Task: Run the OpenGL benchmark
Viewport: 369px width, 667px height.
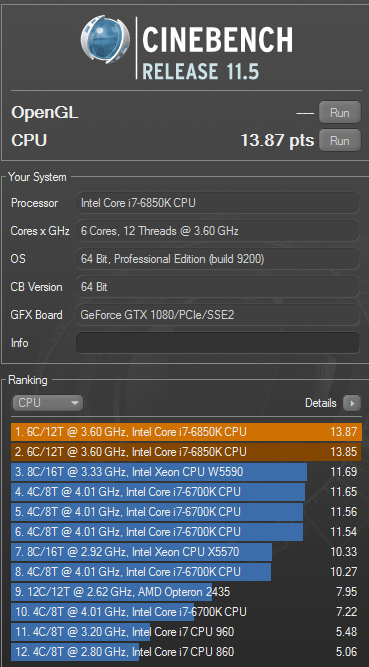Action: (x=340, y=113)
